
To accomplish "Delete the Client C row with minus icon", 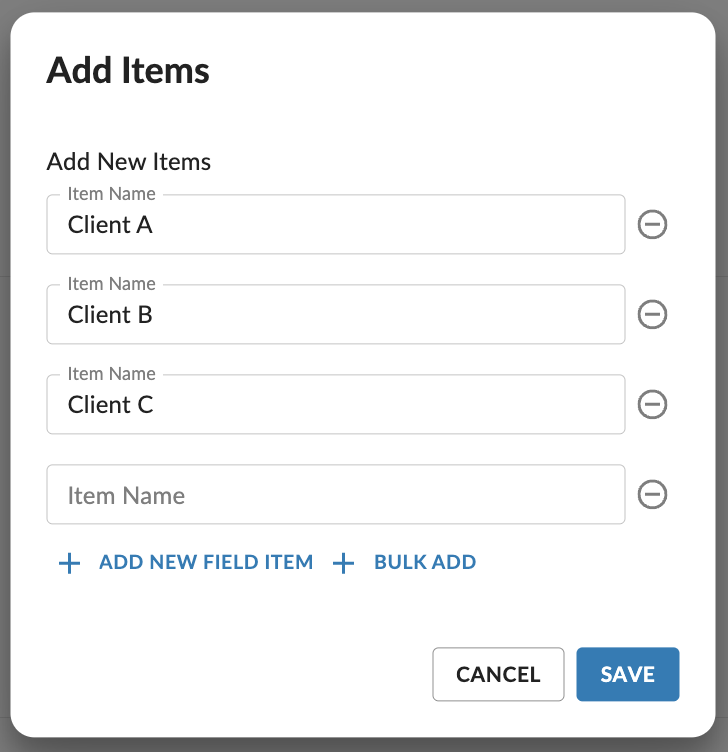I will click(x=652, y=404).
